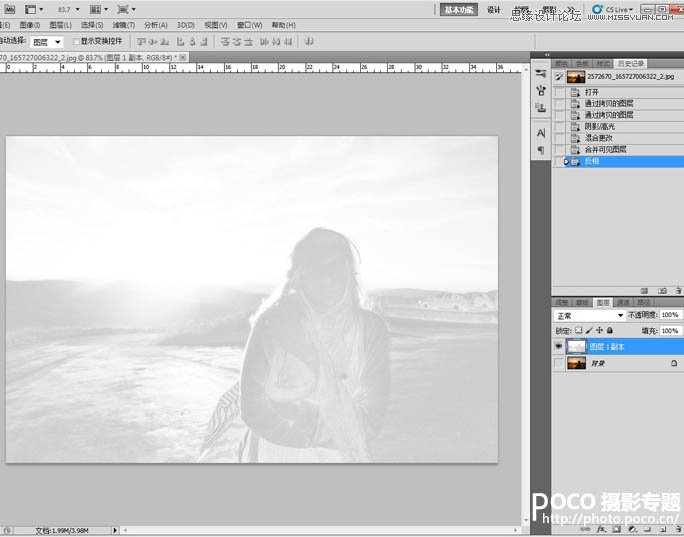
Task: Switch to the 历史记录 tab
Action: 631,63
